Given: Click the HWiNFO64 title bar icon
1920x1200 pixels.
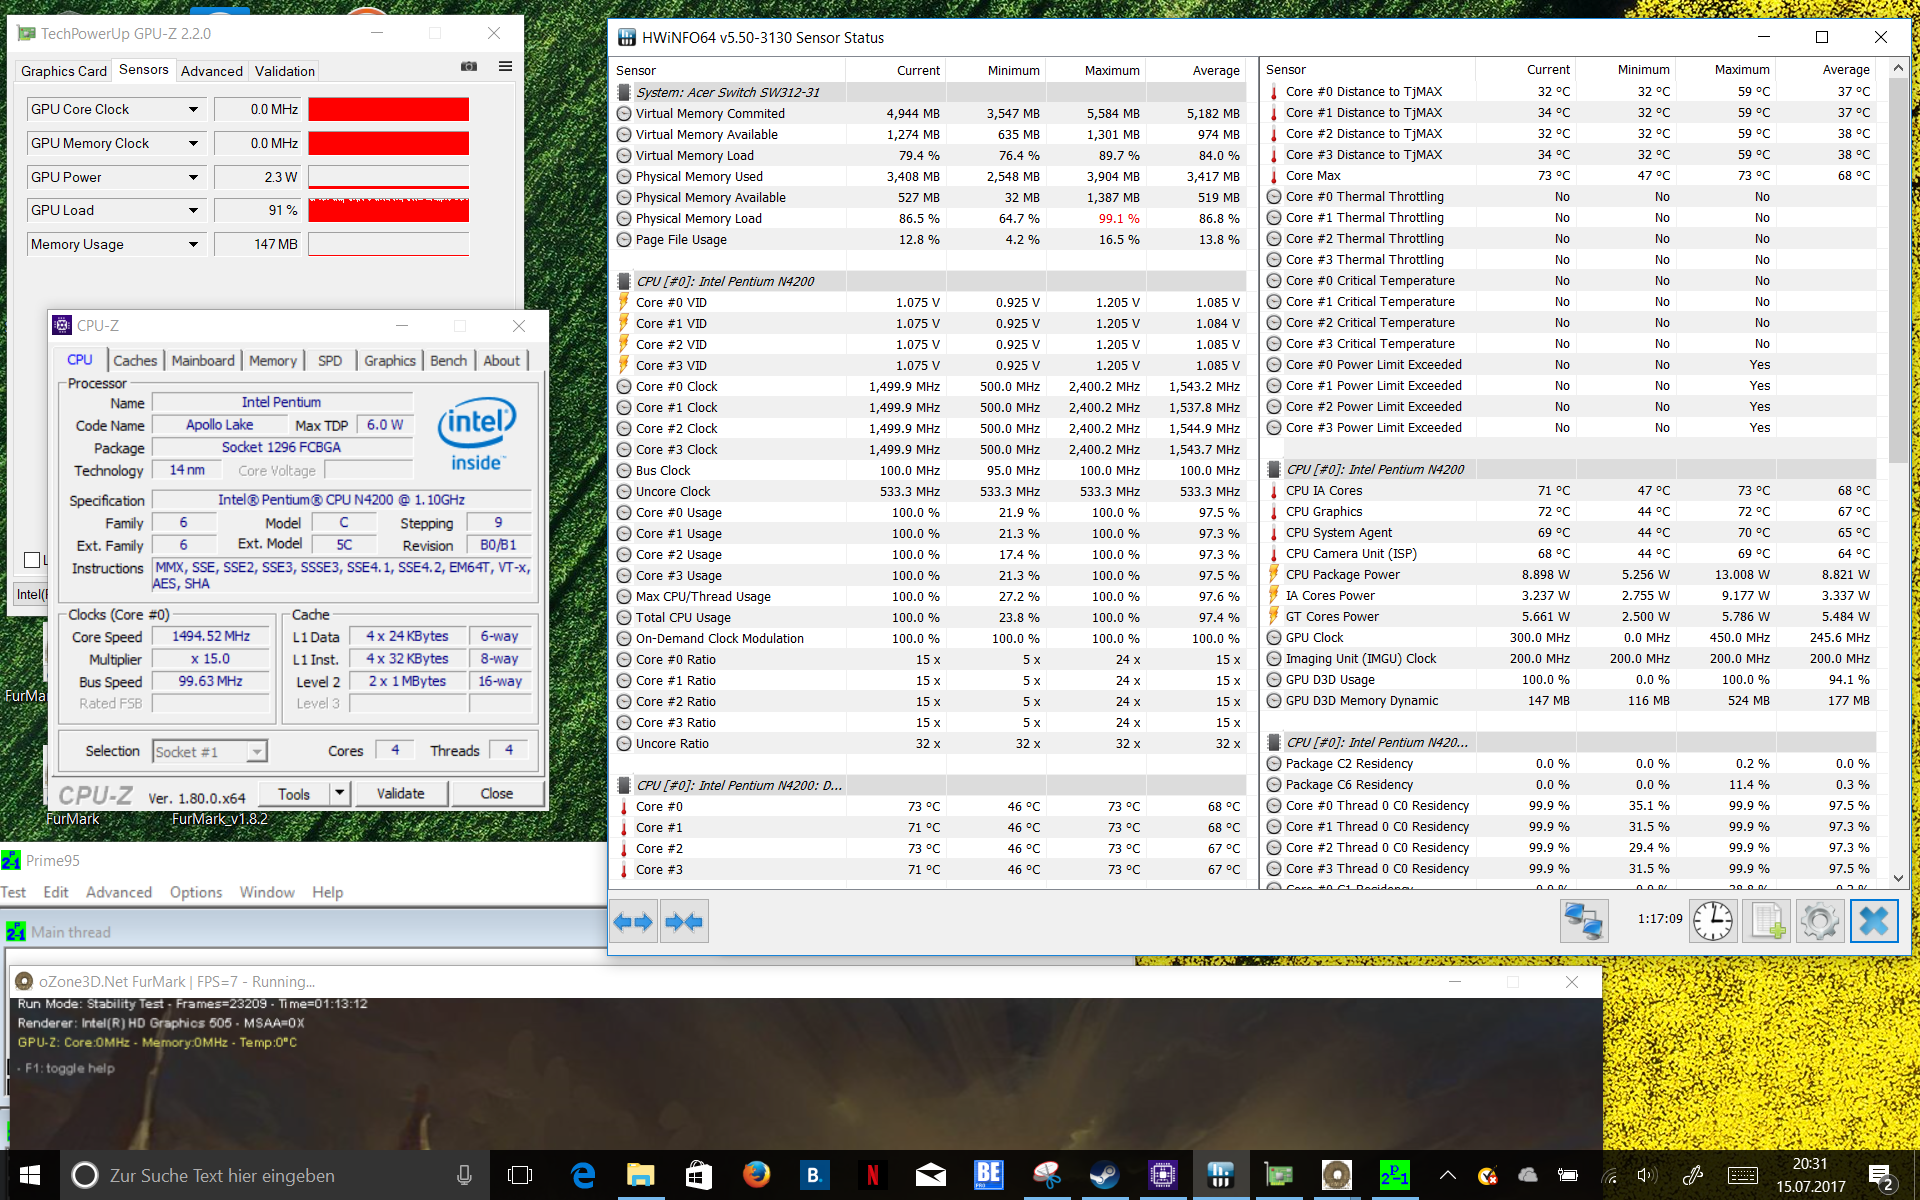Looking at the screenshot, I should (x=627, y=38).
